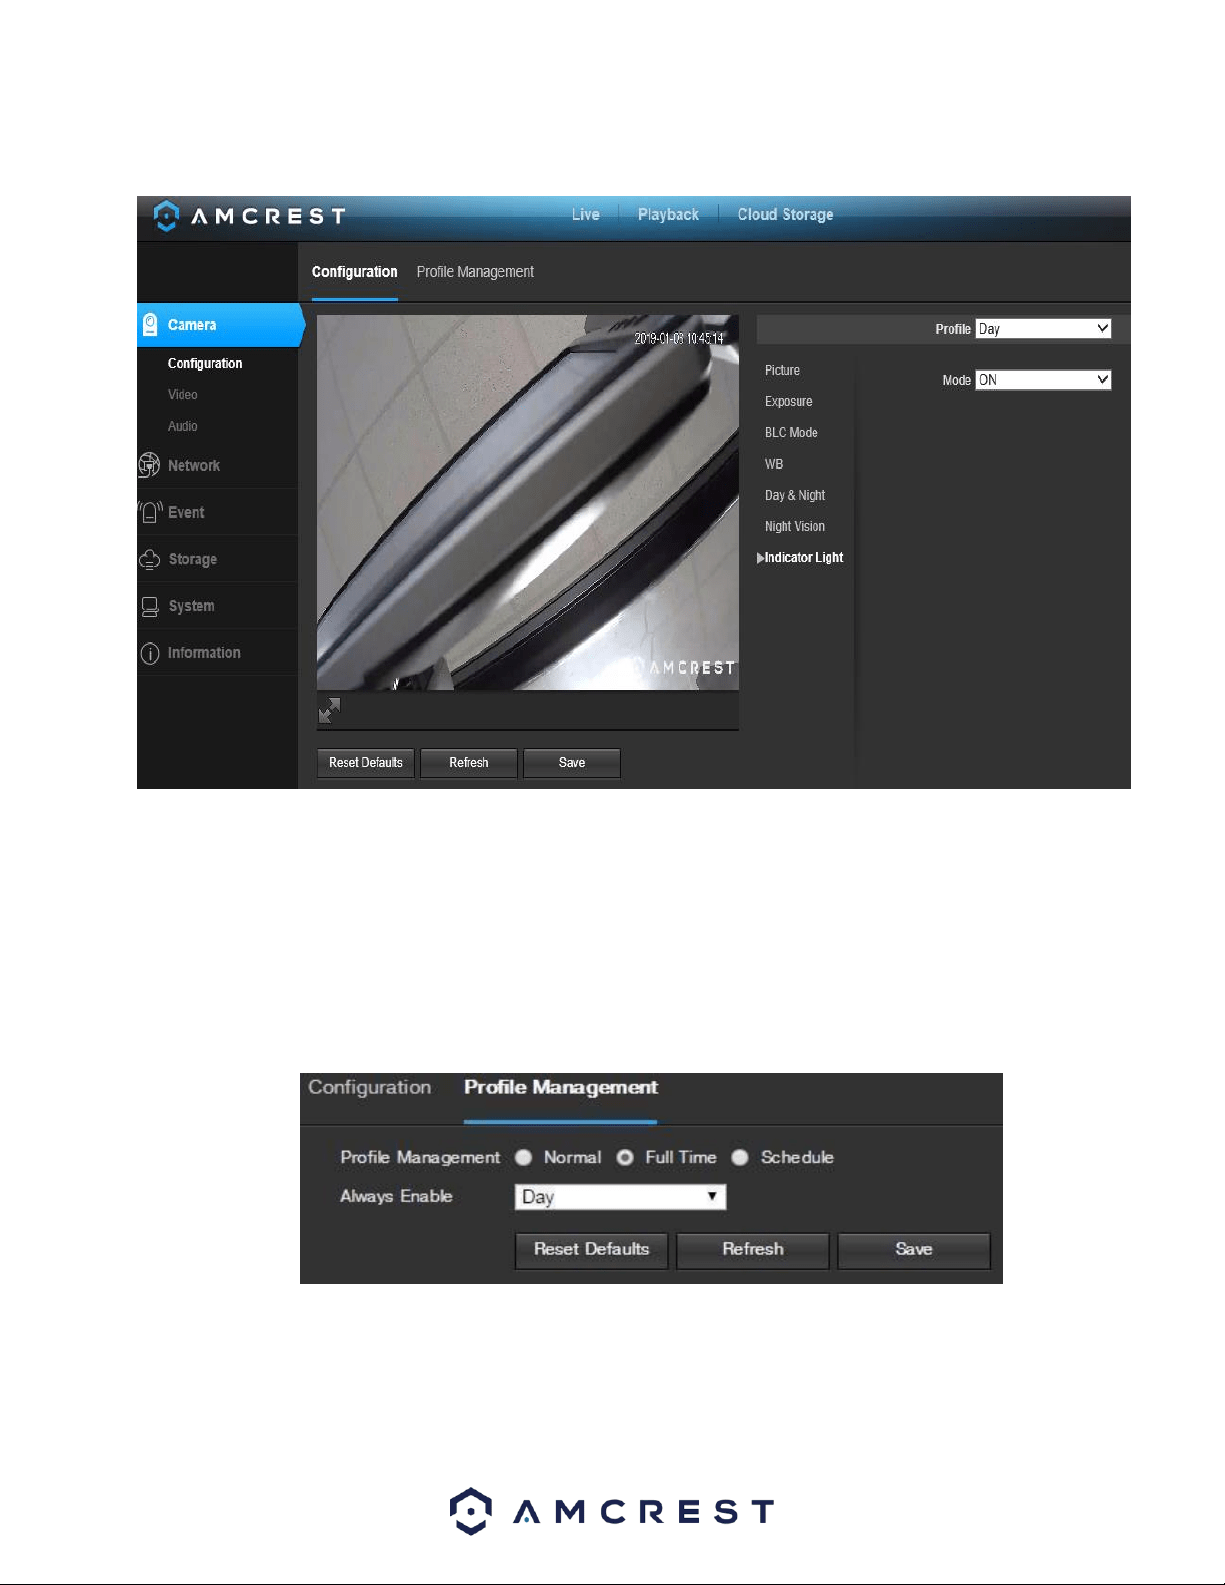1225x1585 pixels.
Task: Select Video under Camera
Action: pyautogui.click(x=183, y=394)
